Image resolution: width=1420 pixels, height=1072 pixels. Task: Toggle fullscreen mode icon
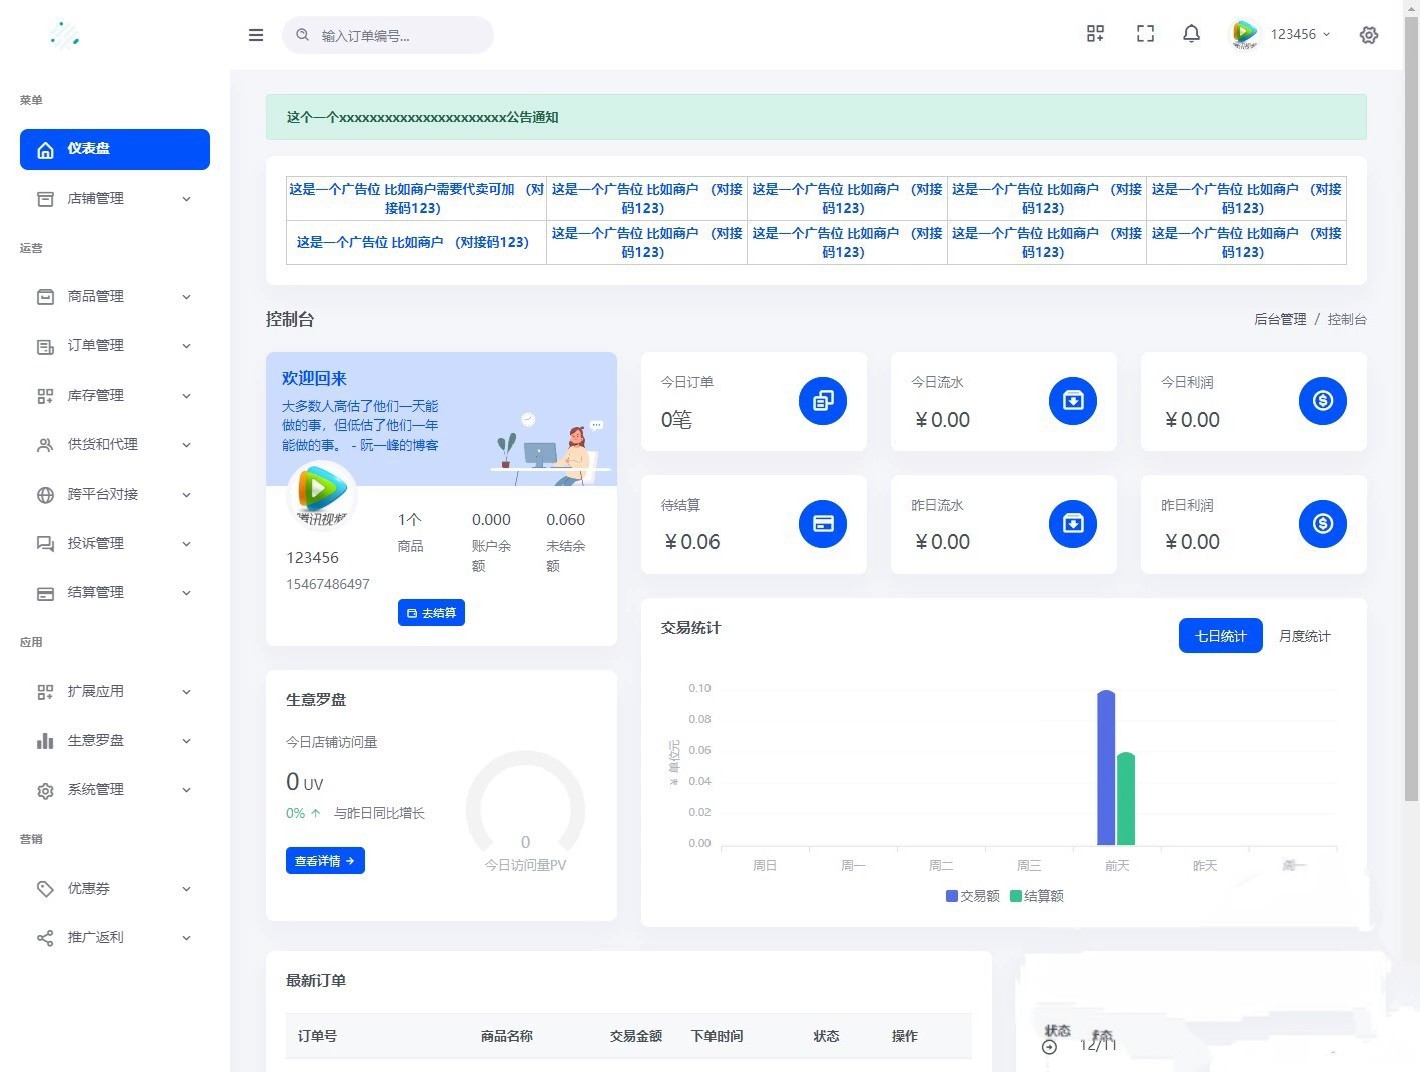pyautogui.click(x=1145, y=34)
